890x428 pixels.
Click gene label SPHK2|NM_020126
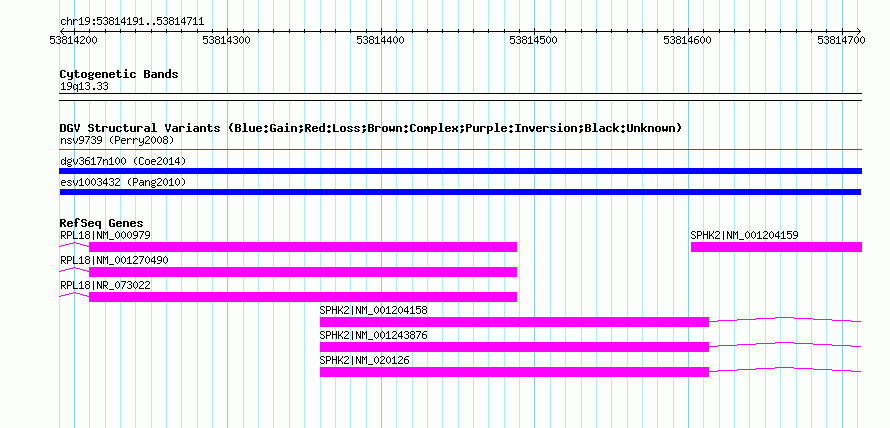pos(365,360)
